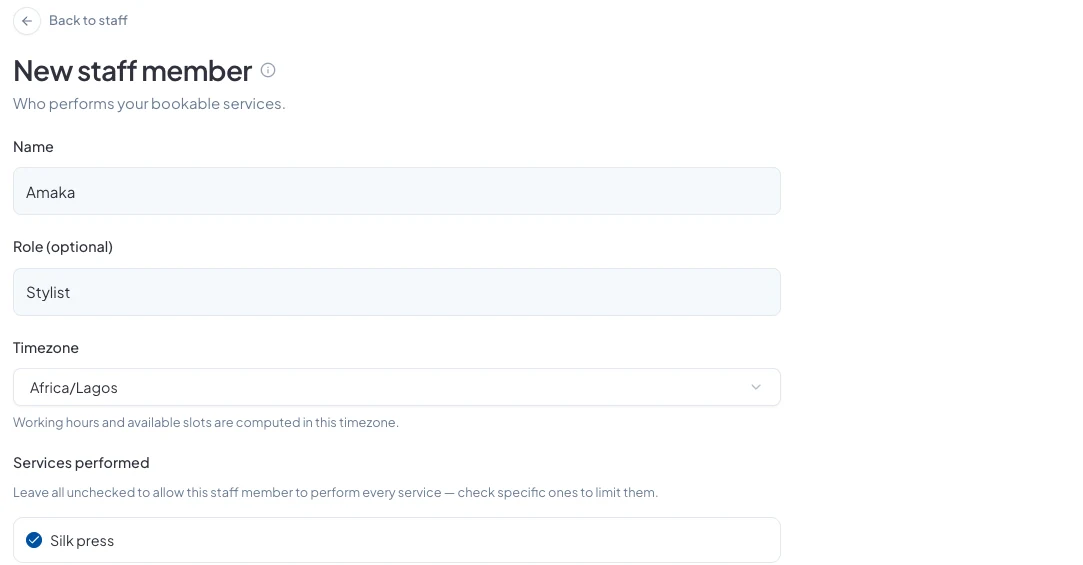Image resolution: width=1083 pixels, height=565 pixels.
Task: Open the Africa/Lagos timezone dropdown
Action: click(396, 387)
